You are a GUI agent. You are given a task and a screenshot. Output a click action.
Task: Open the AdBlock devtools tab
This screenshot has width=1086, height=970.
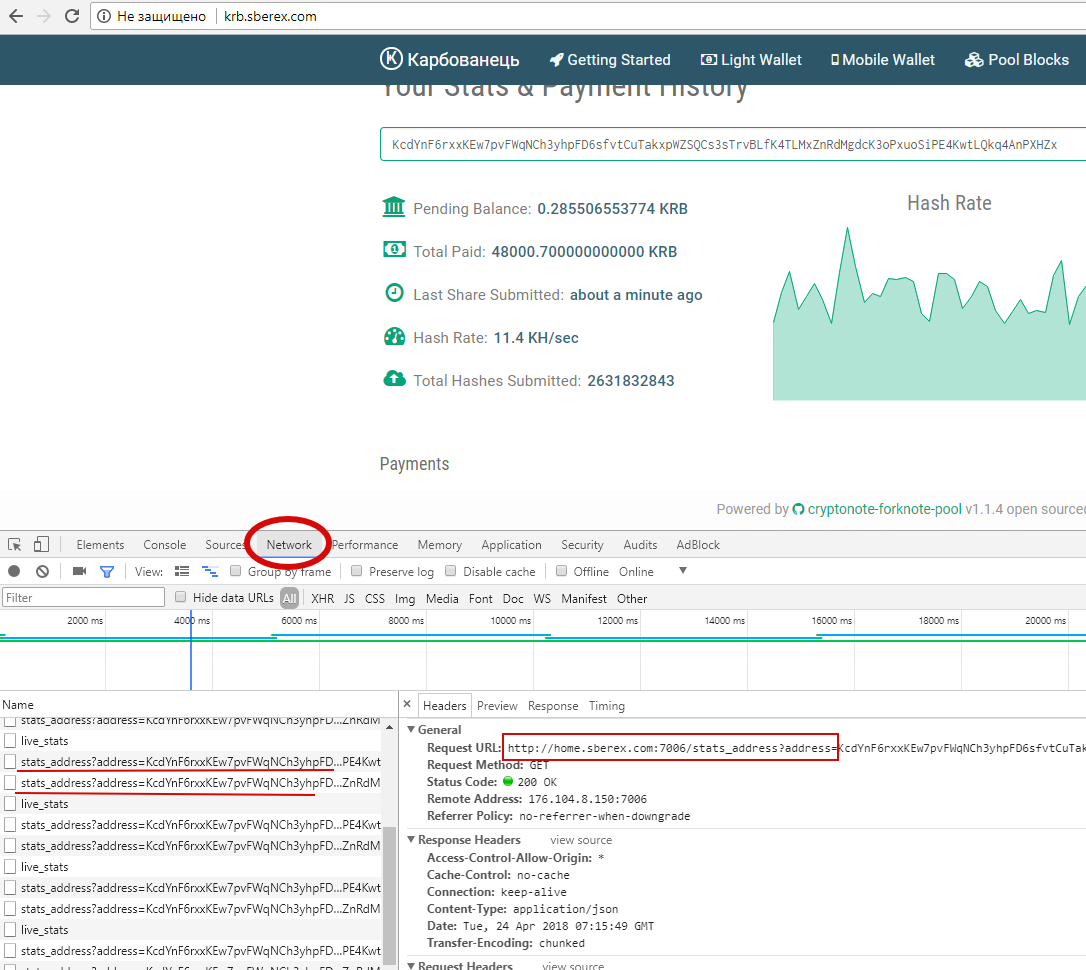tap(698, 545)
